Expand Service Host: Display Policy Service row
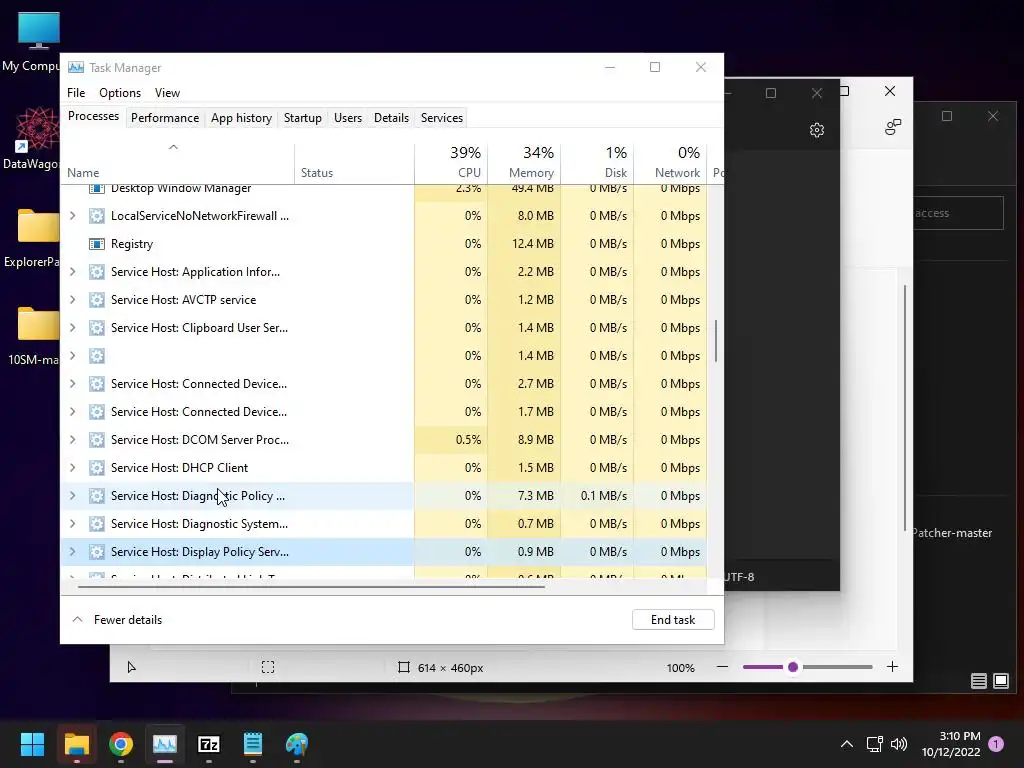This screenshot has width=1024, height=768. coord(72,552)
